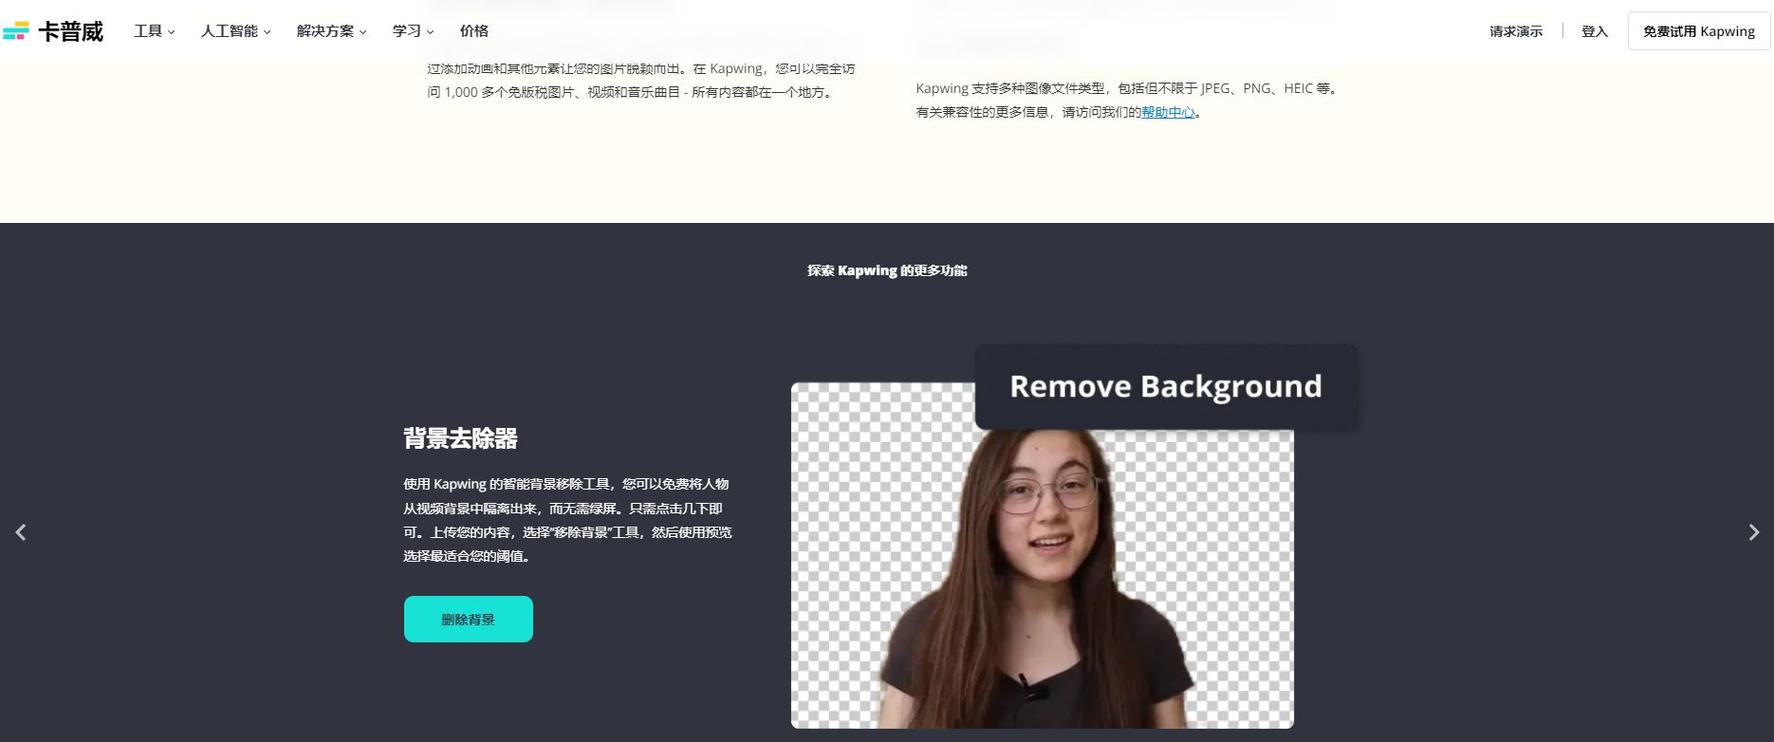This screenshot has width=1774, height=742.
Task: Click 请求演示 in the header
Action: (1516, 31)
